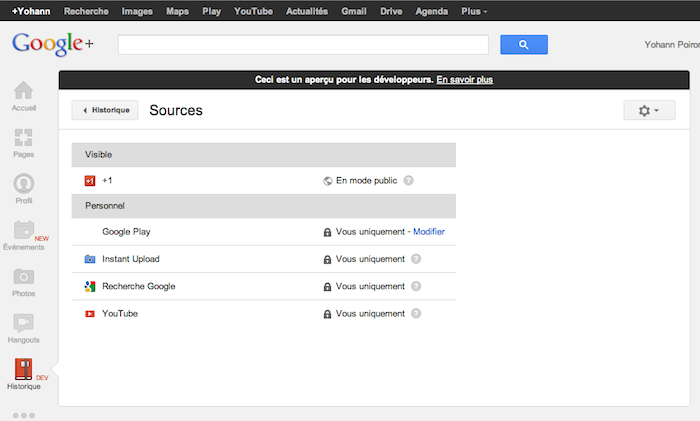
Task: Open the Pages sidebar icon
Action: [23, 139]
